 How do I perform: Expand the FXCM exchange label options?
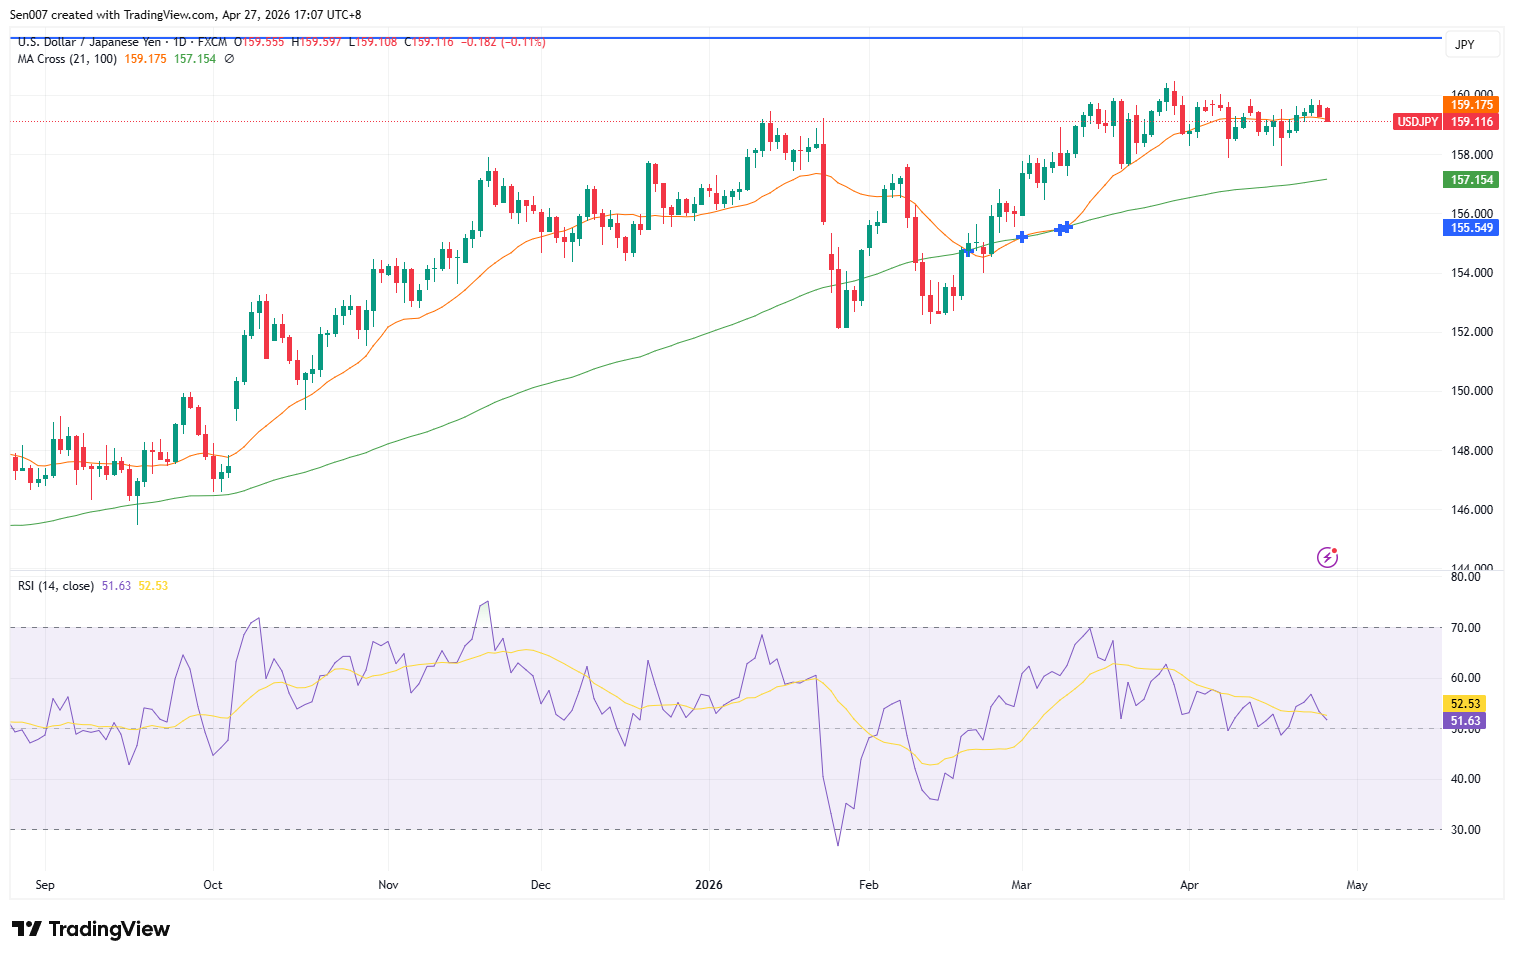210,42
